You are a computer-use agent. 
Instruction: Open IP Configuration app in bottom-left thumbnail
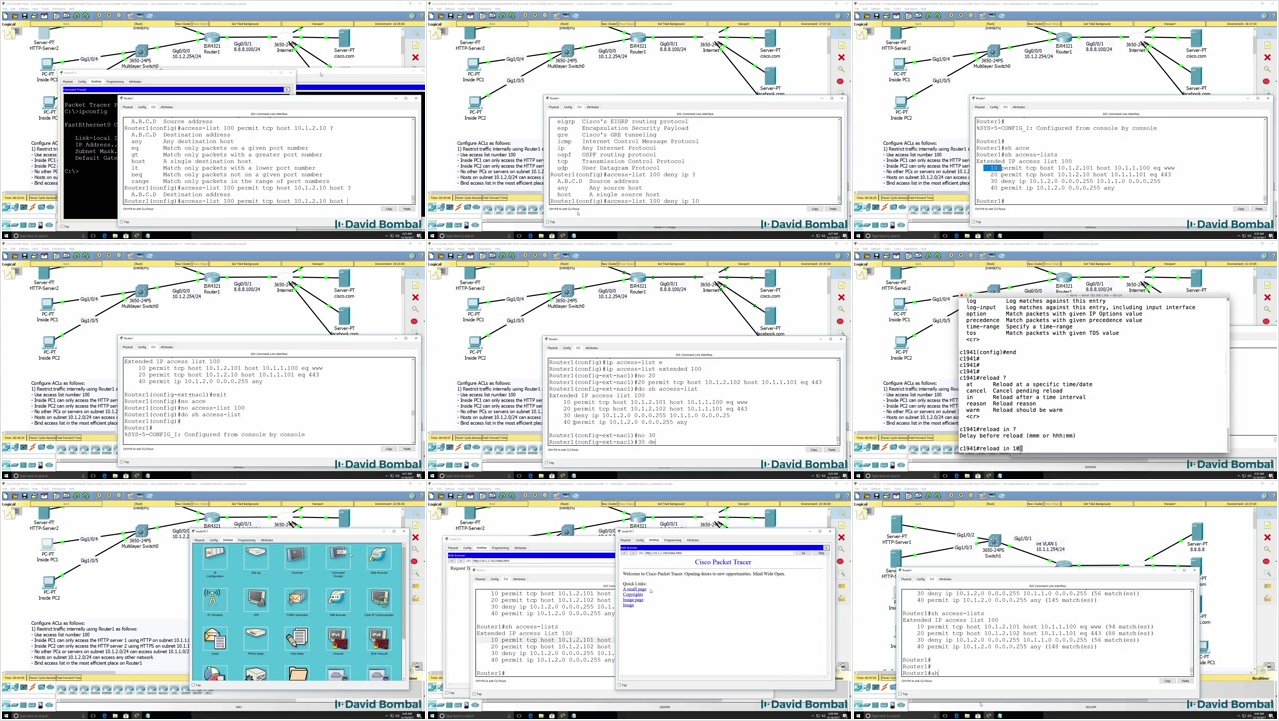coord(215,558)
